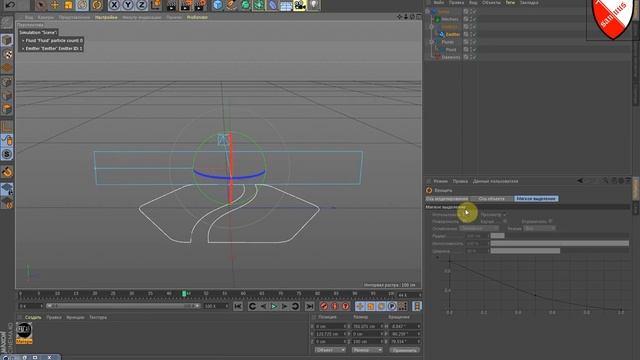Open the Render Settings icon

pos(200,5)
